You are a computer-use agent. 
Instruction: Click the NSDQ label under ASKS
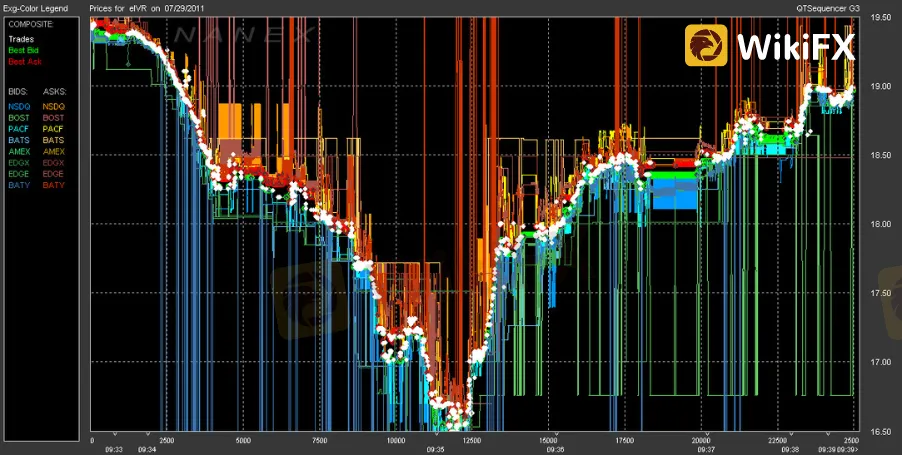click(x=54, y=106)
